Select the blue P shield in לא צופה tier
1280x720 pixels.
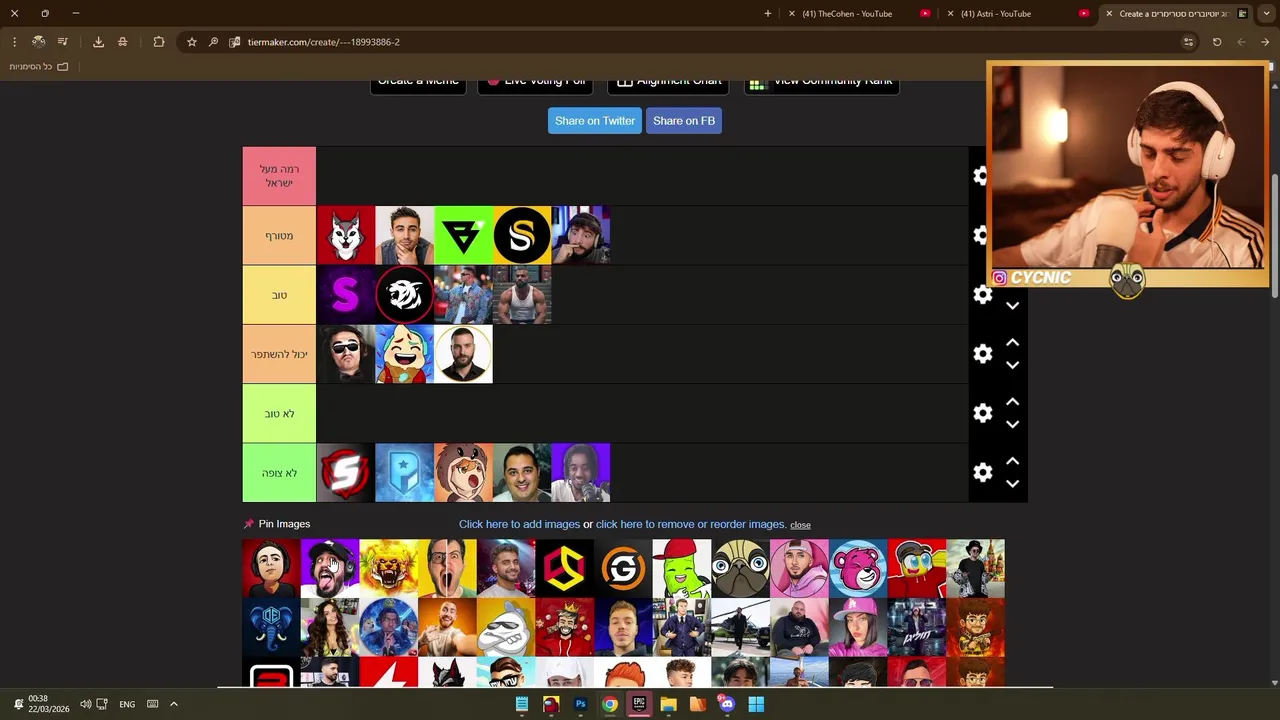click(404, 473)
